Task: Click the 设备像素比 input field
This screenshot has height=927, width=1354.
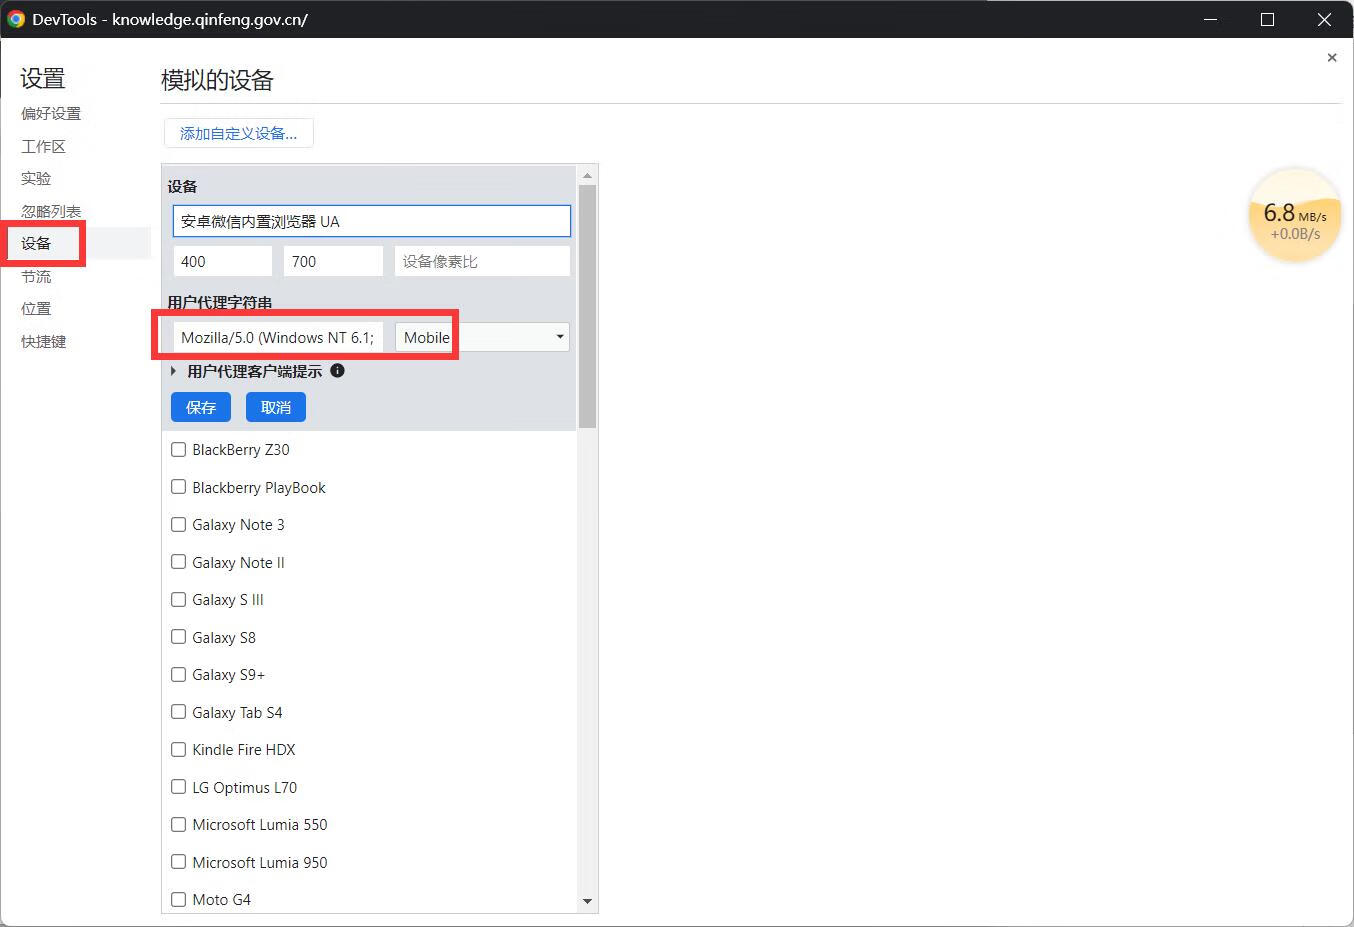Action: coord(482,261)
